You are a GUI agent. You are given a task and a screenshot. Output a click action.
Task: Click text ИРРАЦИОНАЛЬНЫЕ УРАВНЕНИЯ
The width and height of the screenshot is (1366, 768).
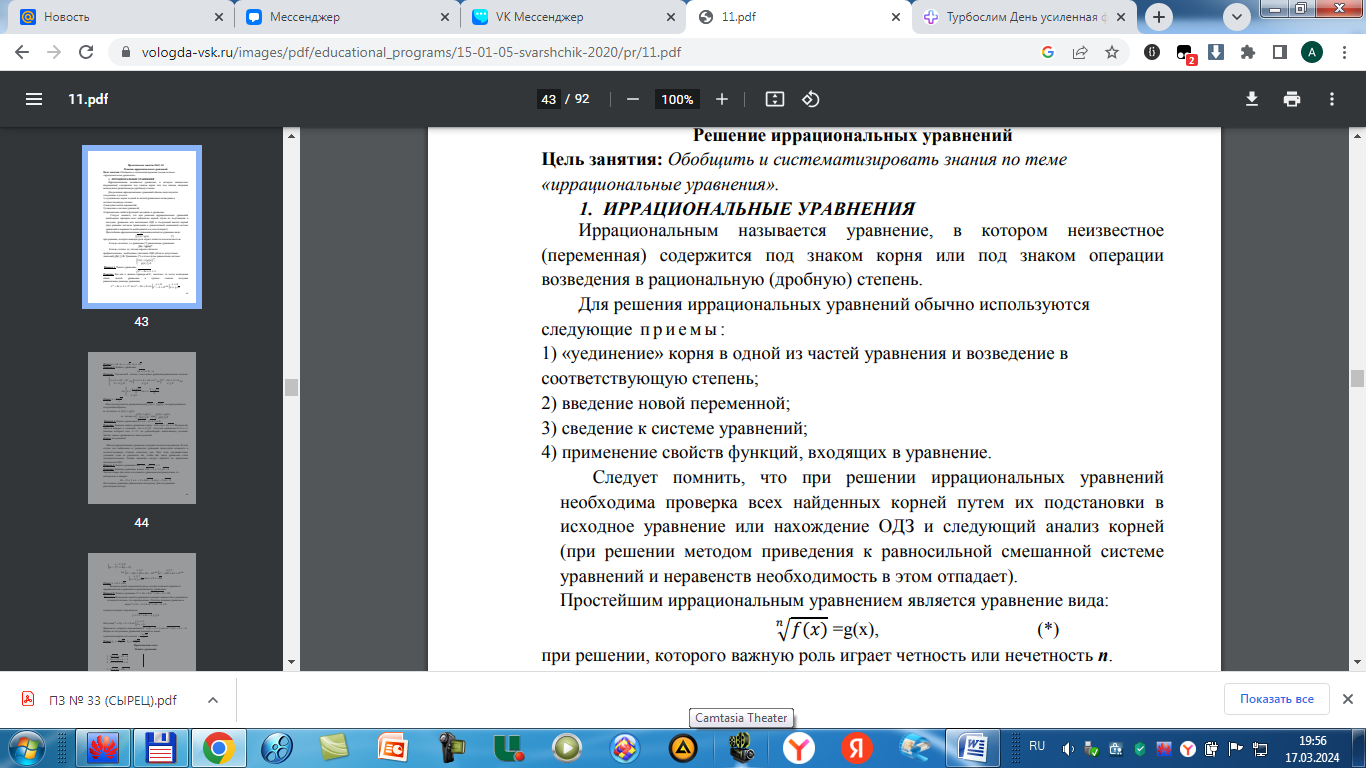[760, 209]
